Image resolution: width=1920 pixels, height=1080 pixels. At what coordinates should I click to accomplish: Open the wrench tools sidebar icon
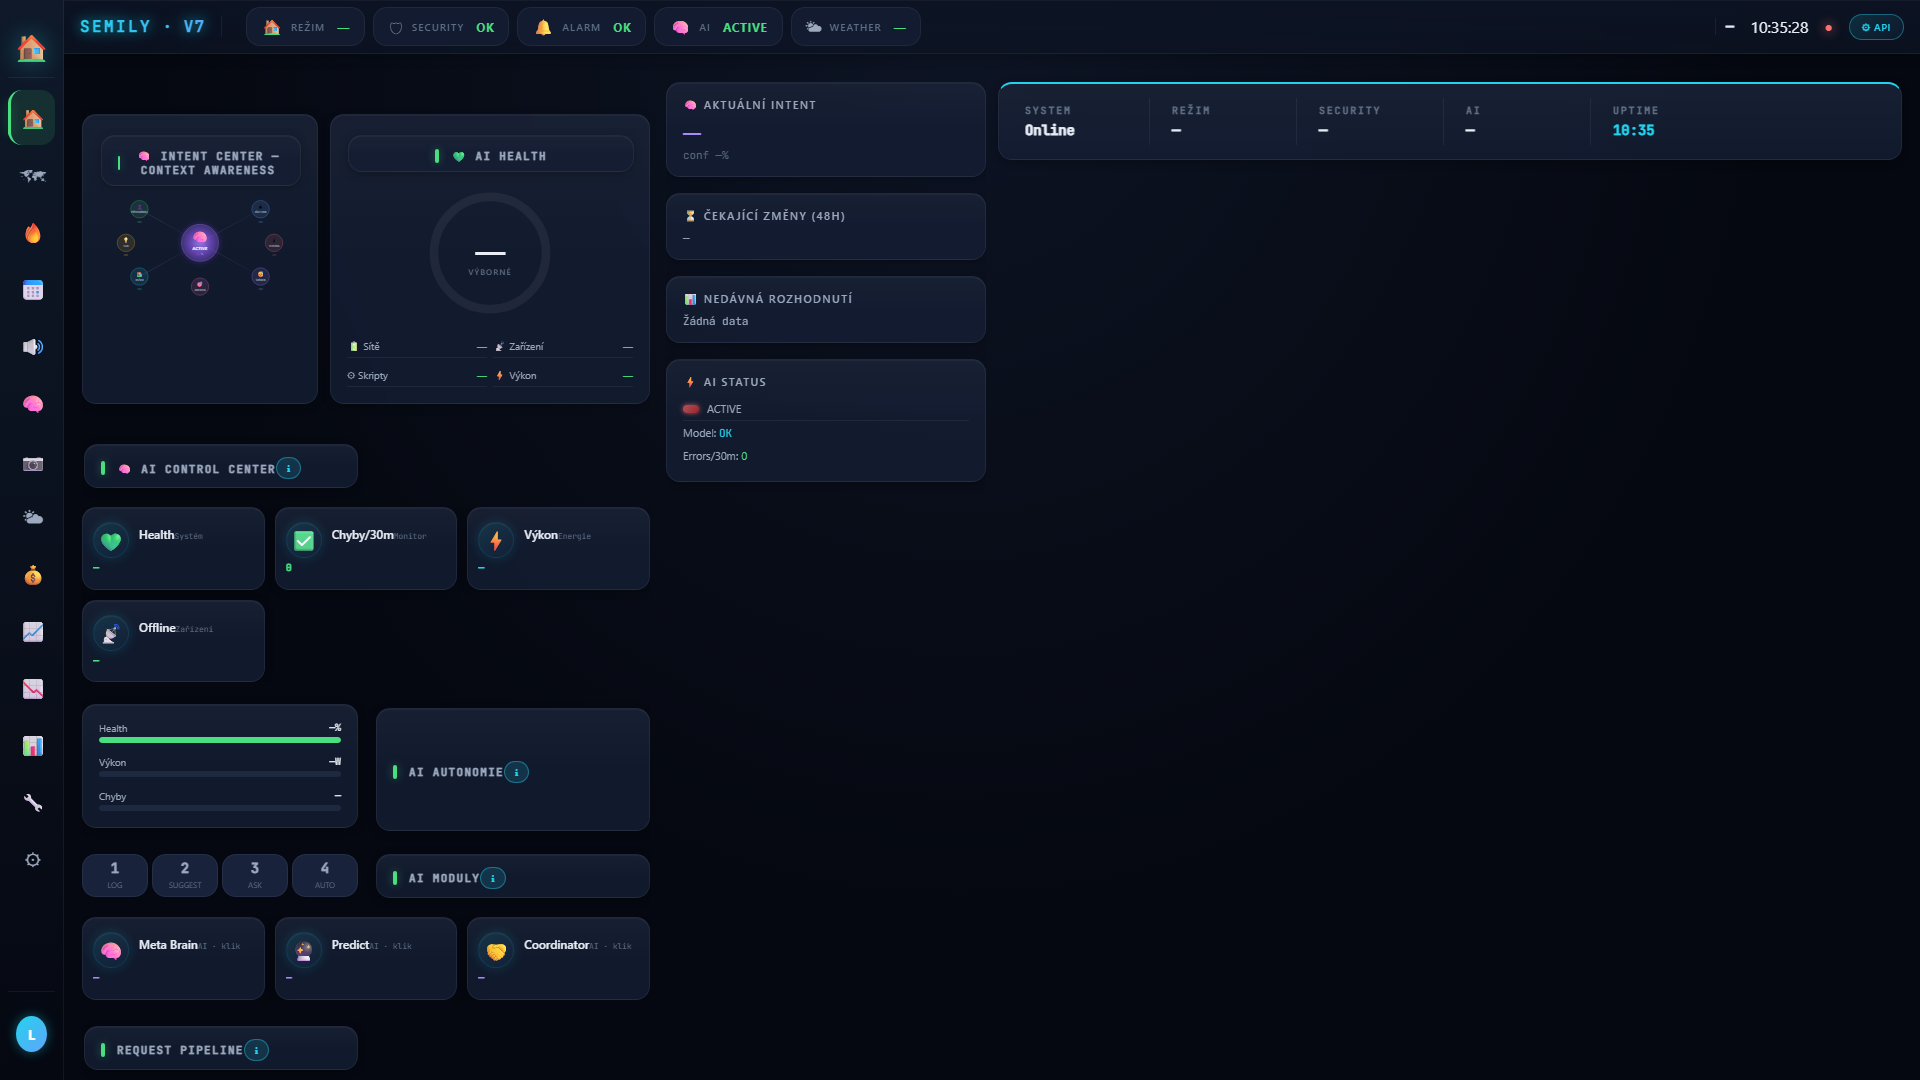[33, 803]
